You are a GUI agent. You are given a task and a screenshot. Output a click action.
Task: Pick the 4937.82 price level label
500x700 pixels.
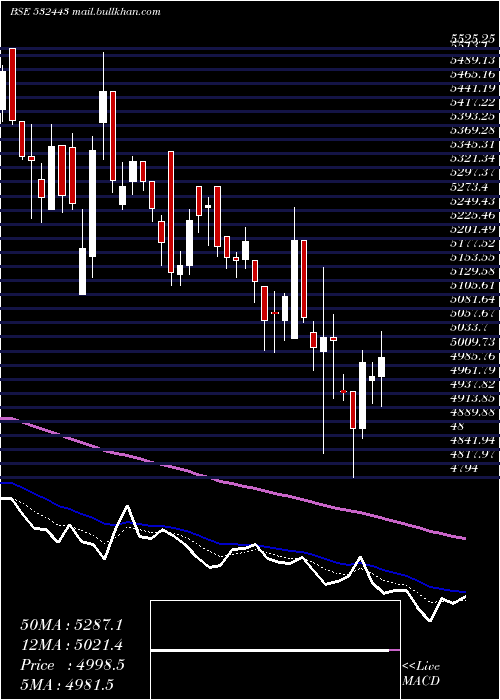point(472,383)
